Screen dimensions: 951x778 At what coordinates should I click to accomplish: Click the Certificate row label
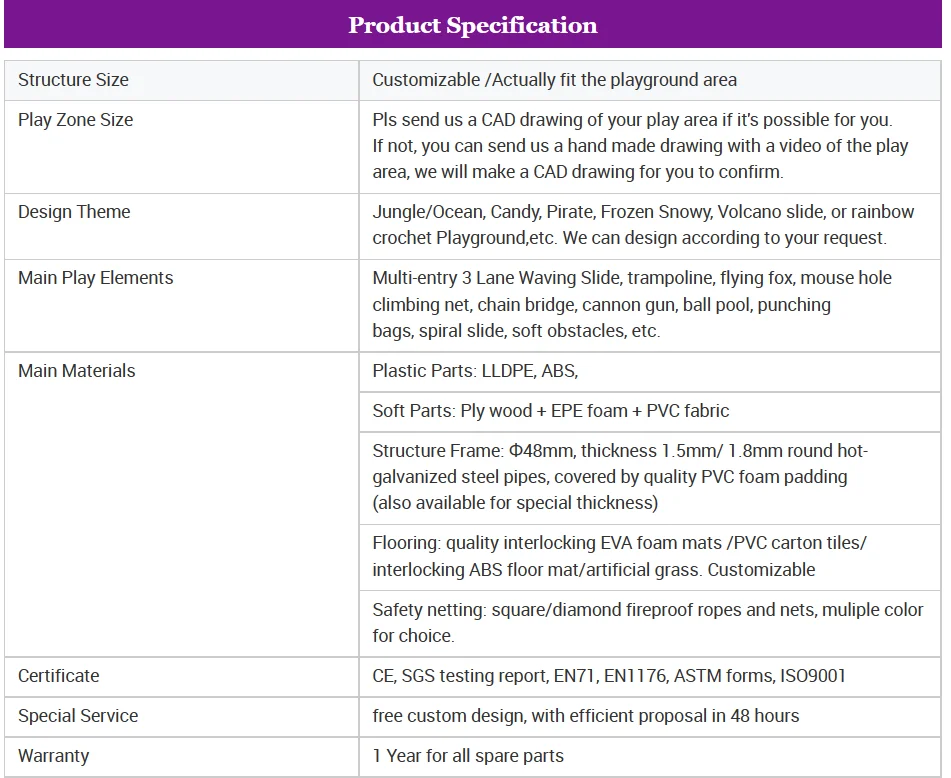58,676
